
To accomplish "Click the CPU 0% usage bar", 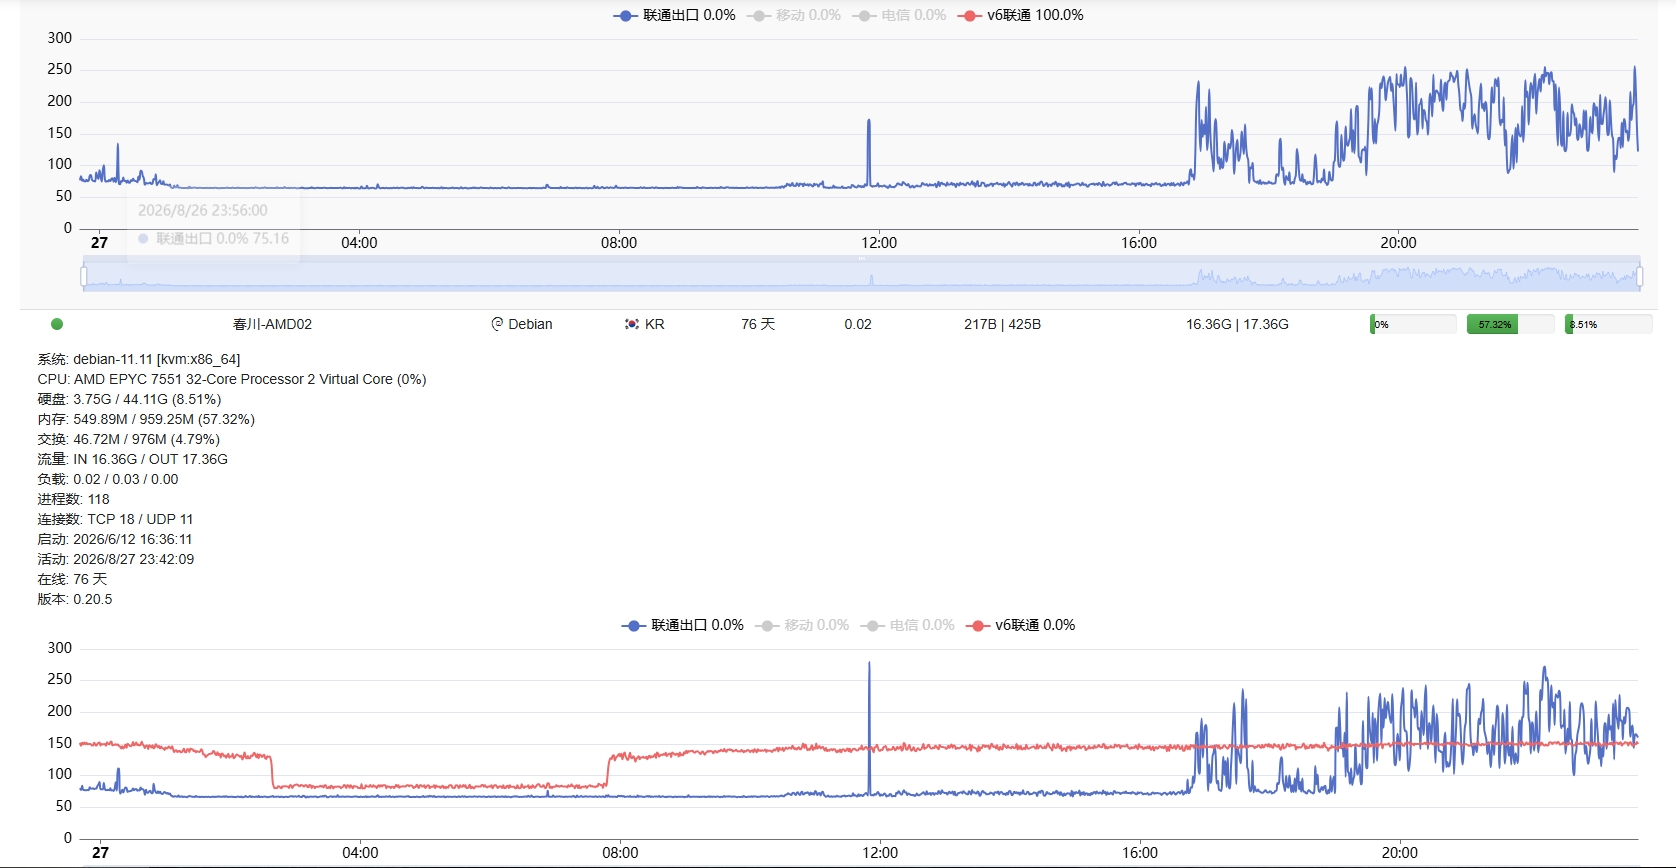I will (x=1413, y=324).
